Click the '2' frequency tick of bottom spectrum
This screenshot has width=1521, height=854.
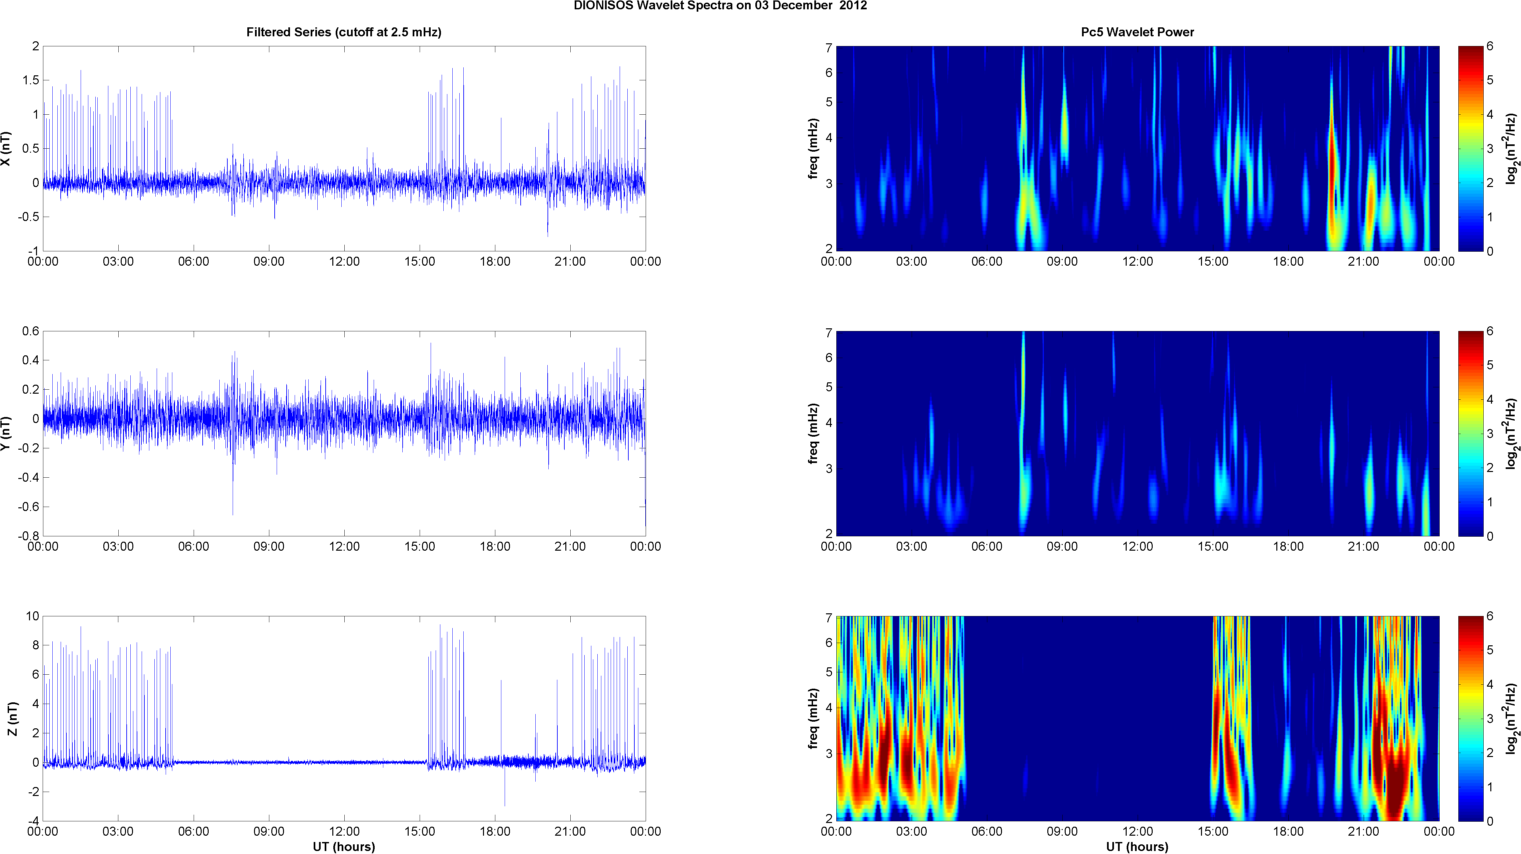pyautogui.click(x=829, y=820)
